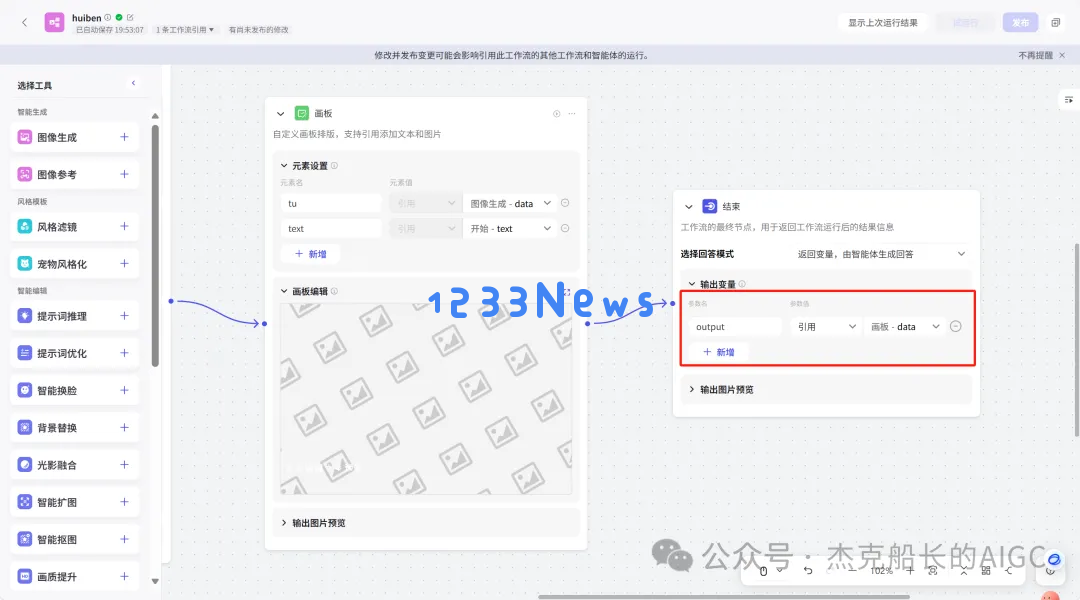Add 画质提升 node with plus
The image size is (1080, 600).
(125, 576)
